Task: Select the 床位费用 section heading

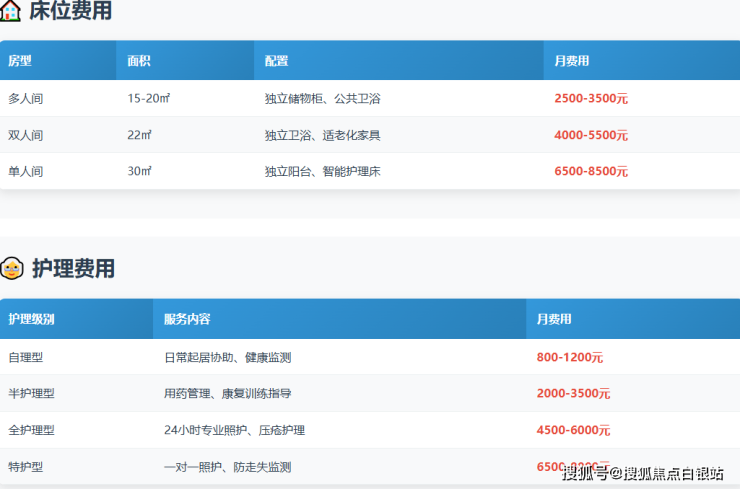Action: pos(70,11)
